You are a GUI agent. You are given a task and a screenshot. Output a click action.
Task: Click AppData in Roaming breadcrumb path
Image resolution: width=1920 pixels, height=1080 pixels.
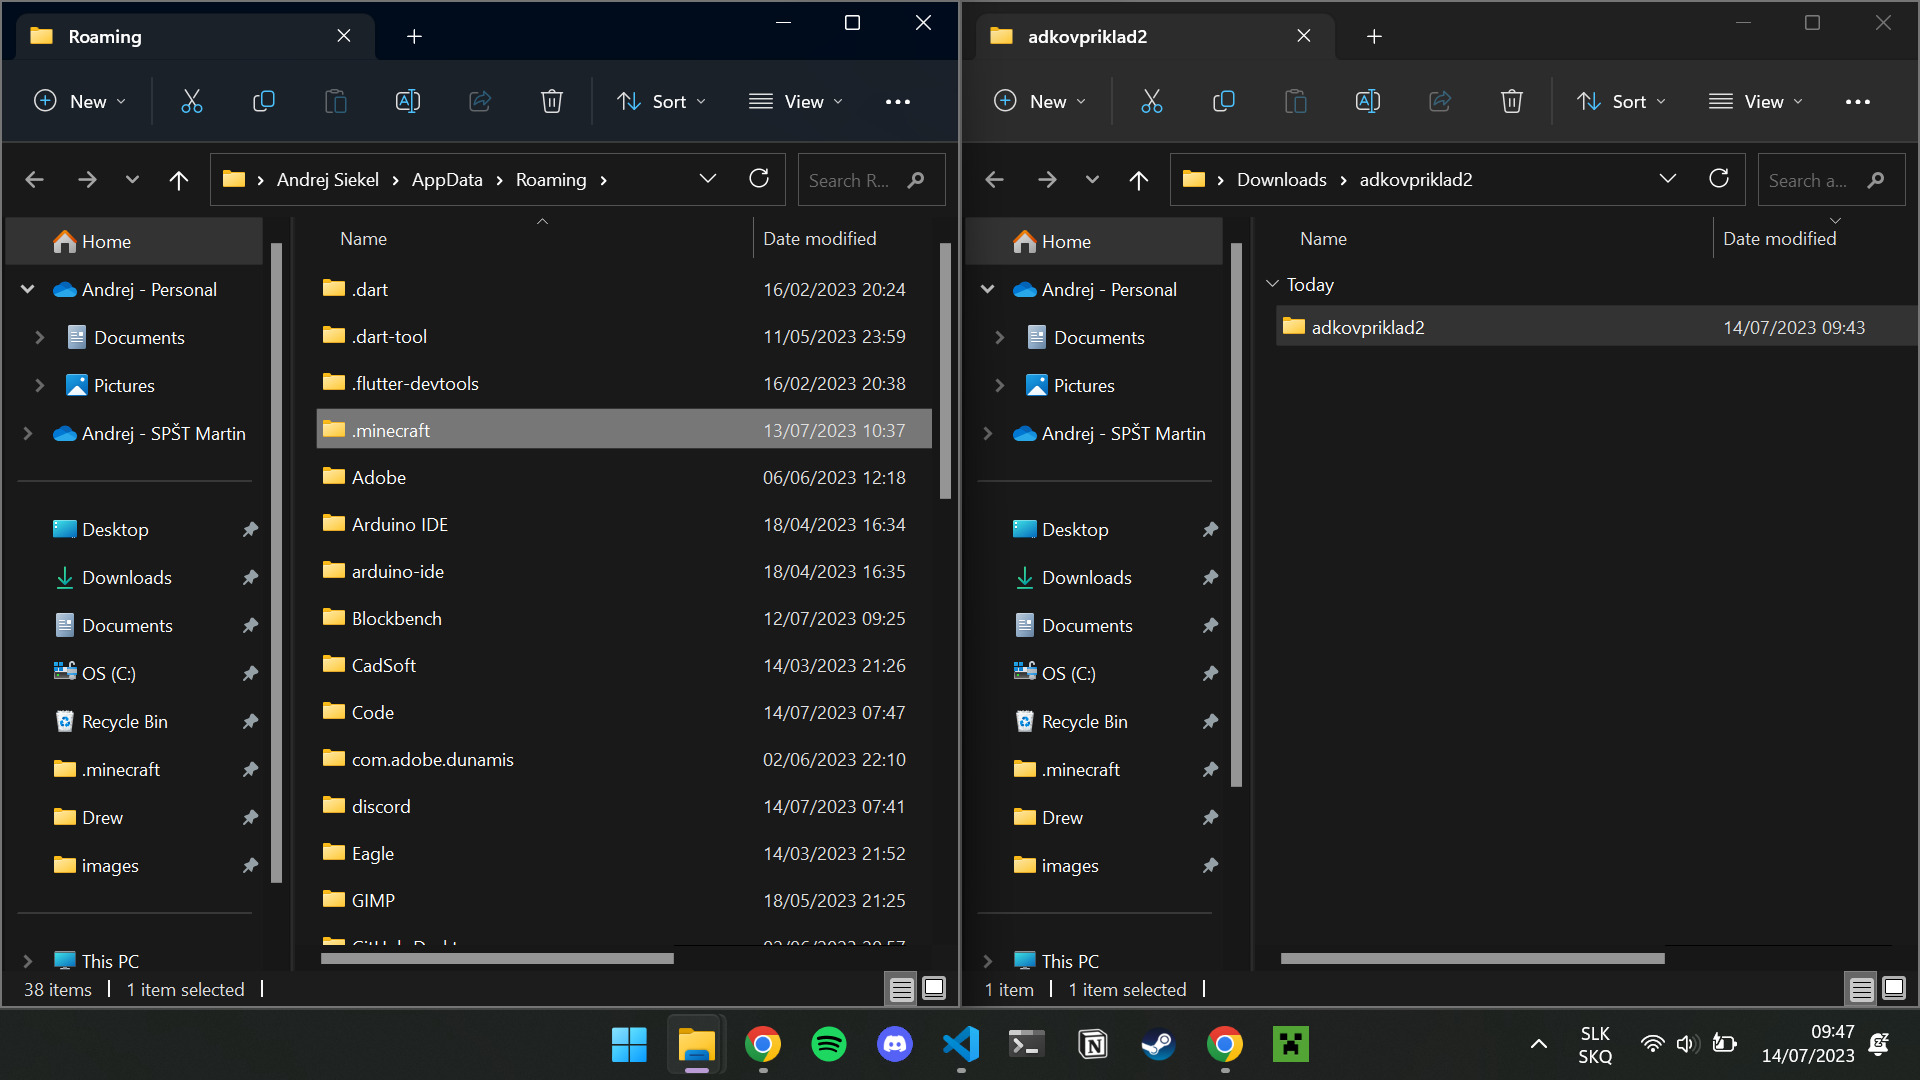pos(447,180)
